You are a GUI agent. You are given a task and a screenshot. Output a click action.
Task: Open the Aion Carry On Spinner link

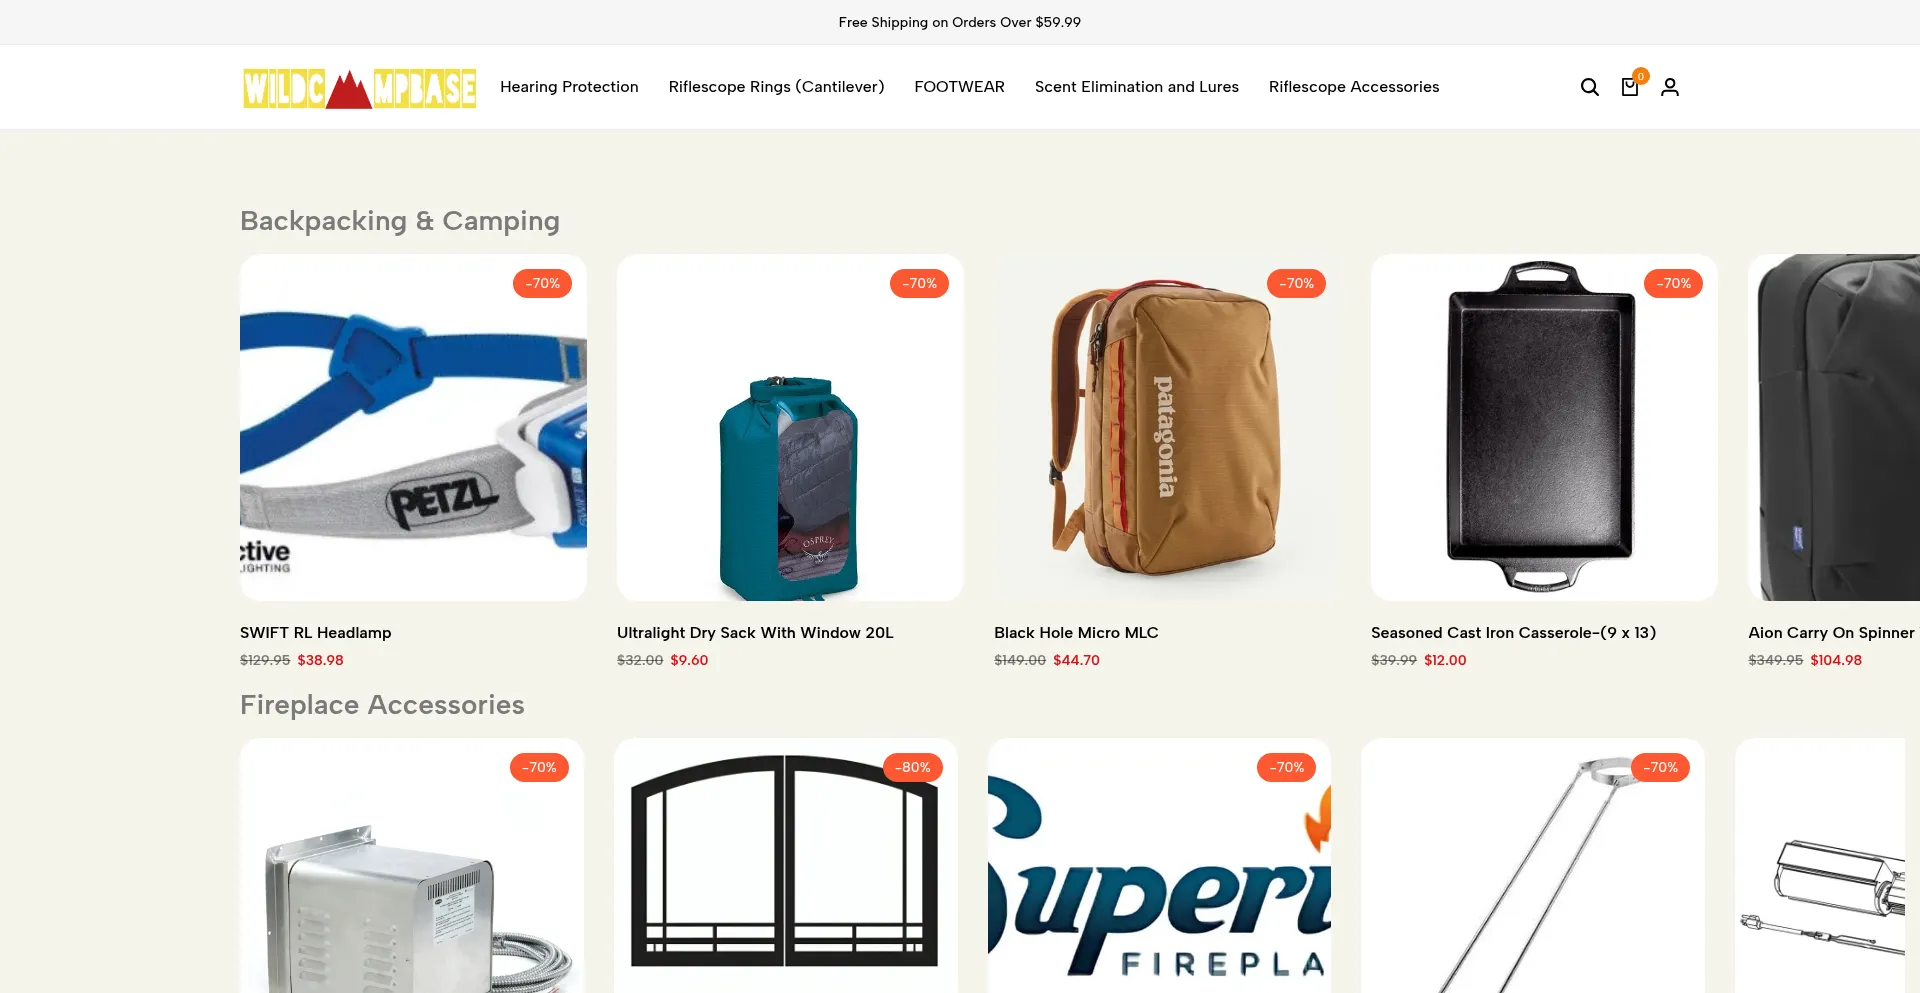(x=1832, y=633)
